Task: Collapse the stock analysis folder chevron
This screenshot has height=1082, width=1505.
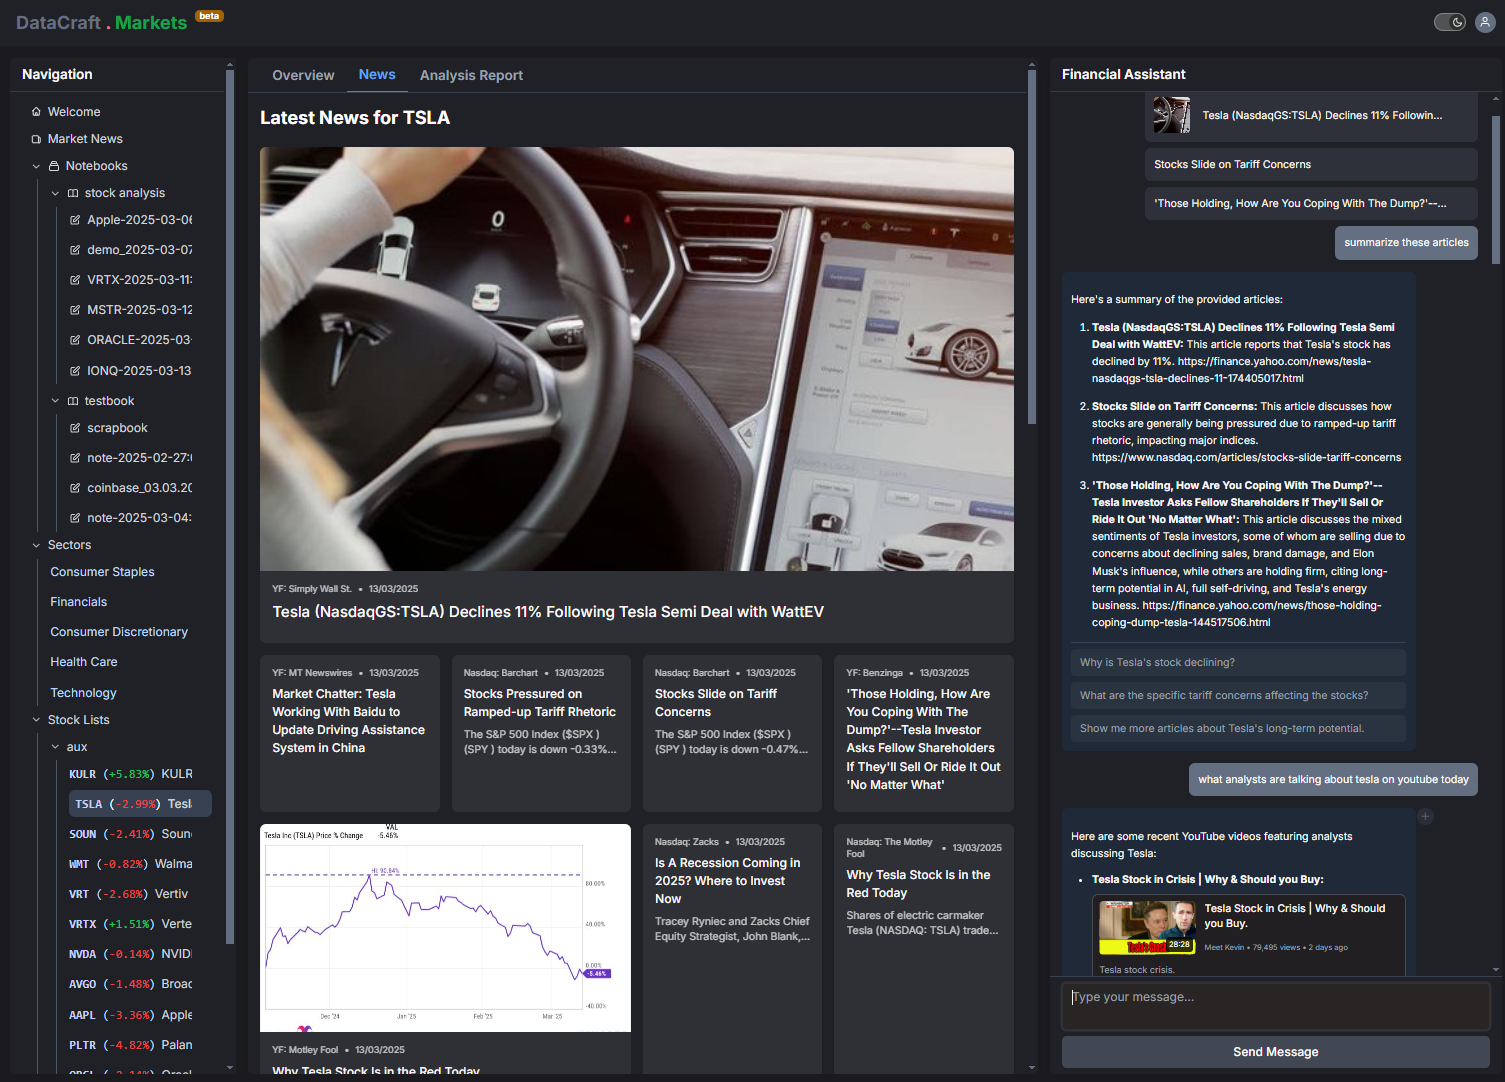Action: pyautogui.click(x=55, y=193)
